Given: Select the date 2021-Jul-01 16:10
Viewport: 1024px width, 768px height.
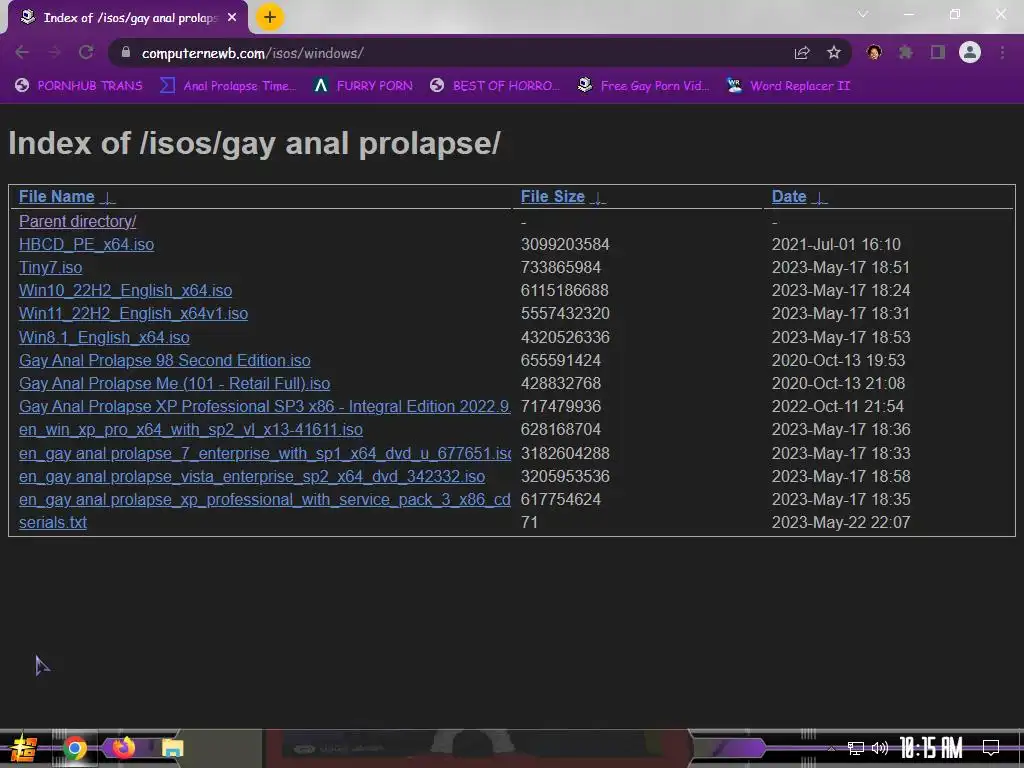Looking at the screenshot, I should pos(836,244).
